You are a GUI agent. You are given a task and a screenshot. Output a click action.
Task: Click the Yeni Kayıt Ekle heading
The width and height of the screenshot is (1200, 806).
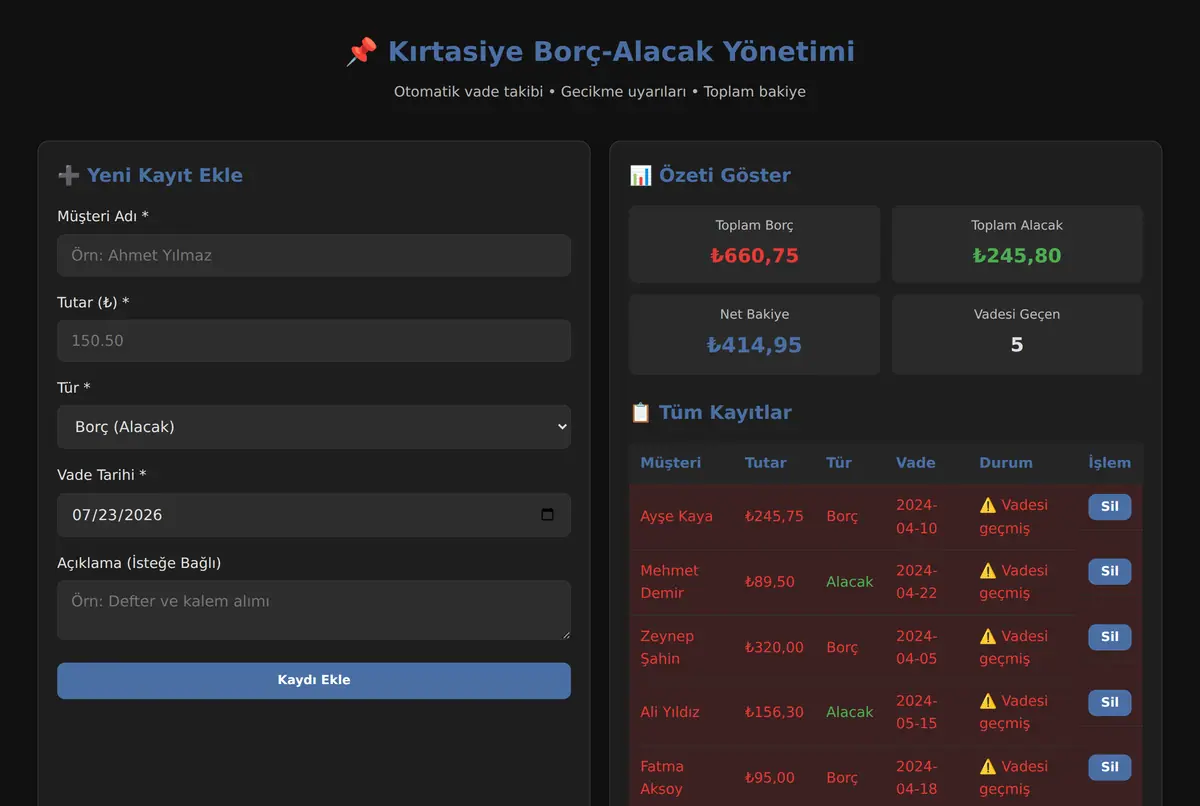click(x=165, y=175)
